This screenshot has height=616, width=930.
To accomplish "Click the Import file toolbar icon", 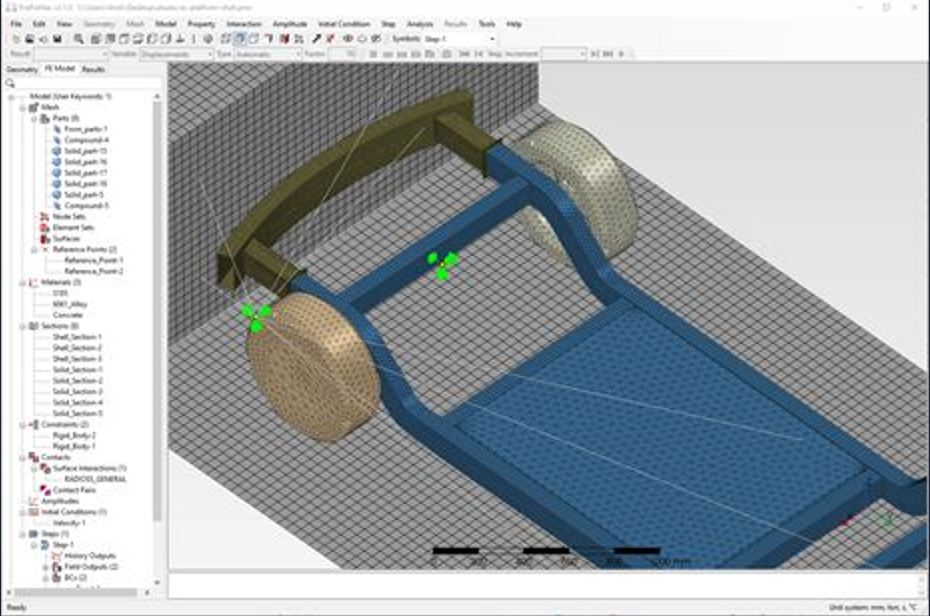I will (43, 39).
